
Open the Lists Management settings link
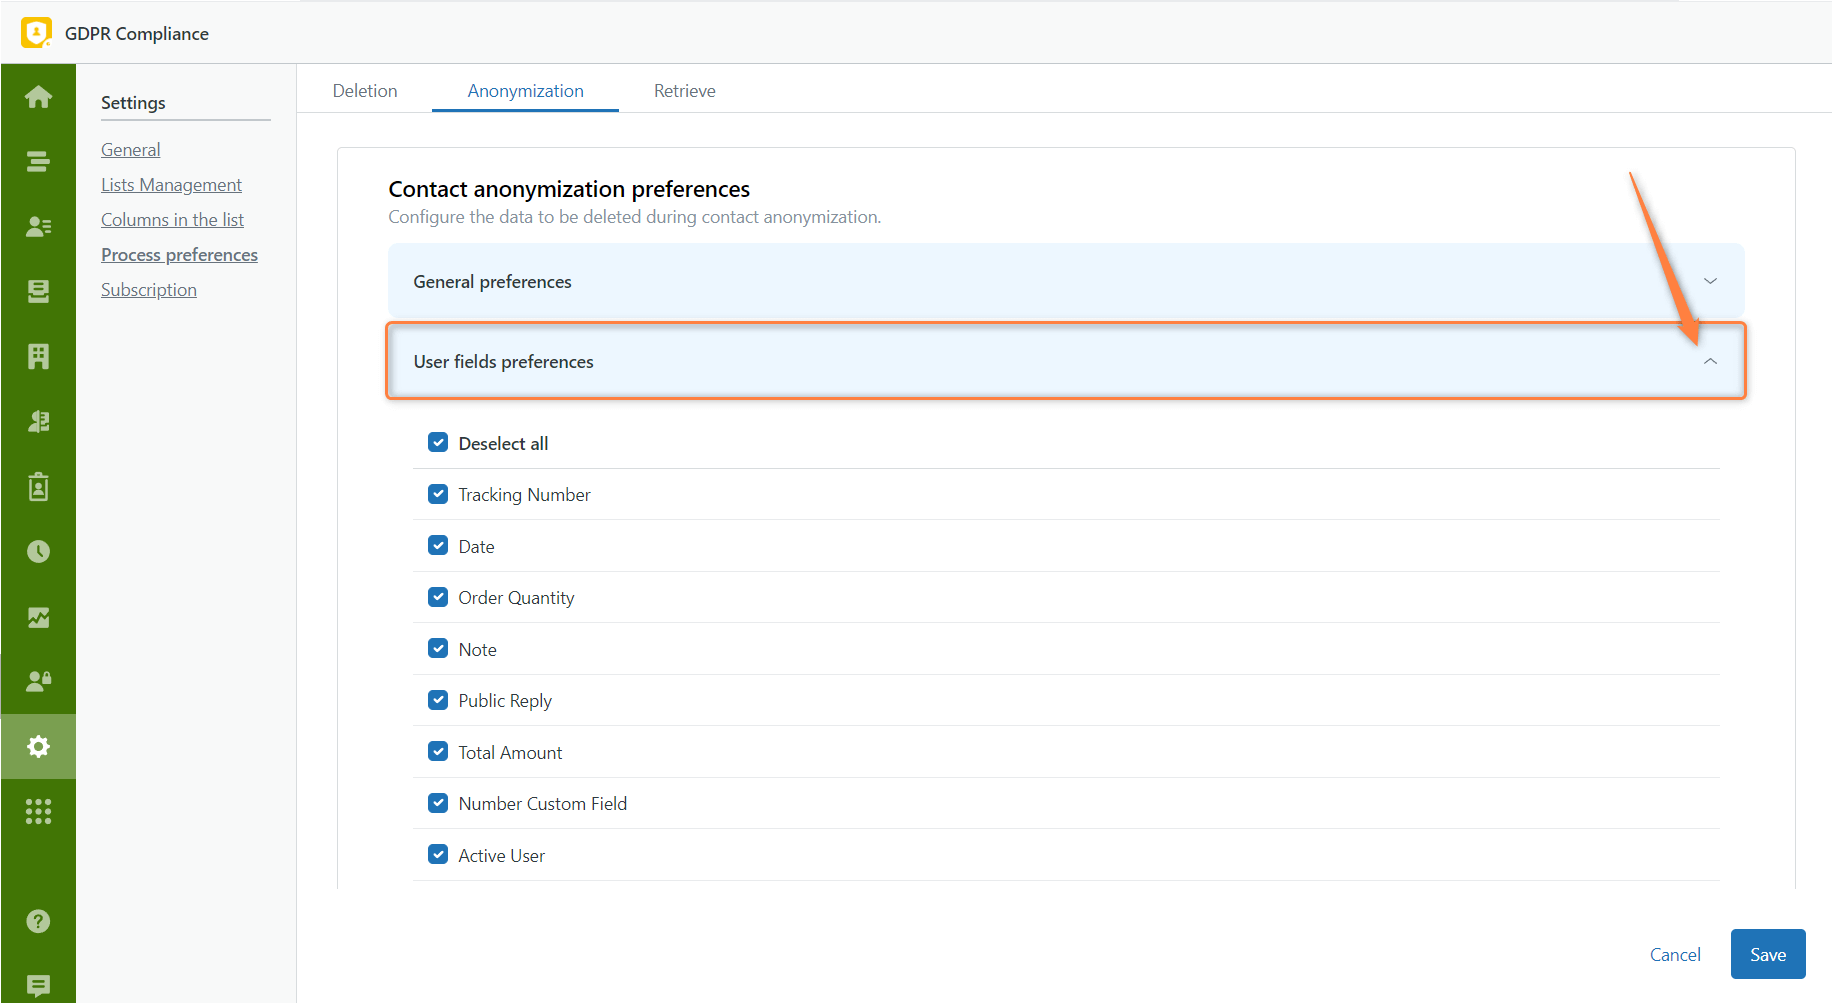click(171, 184)
